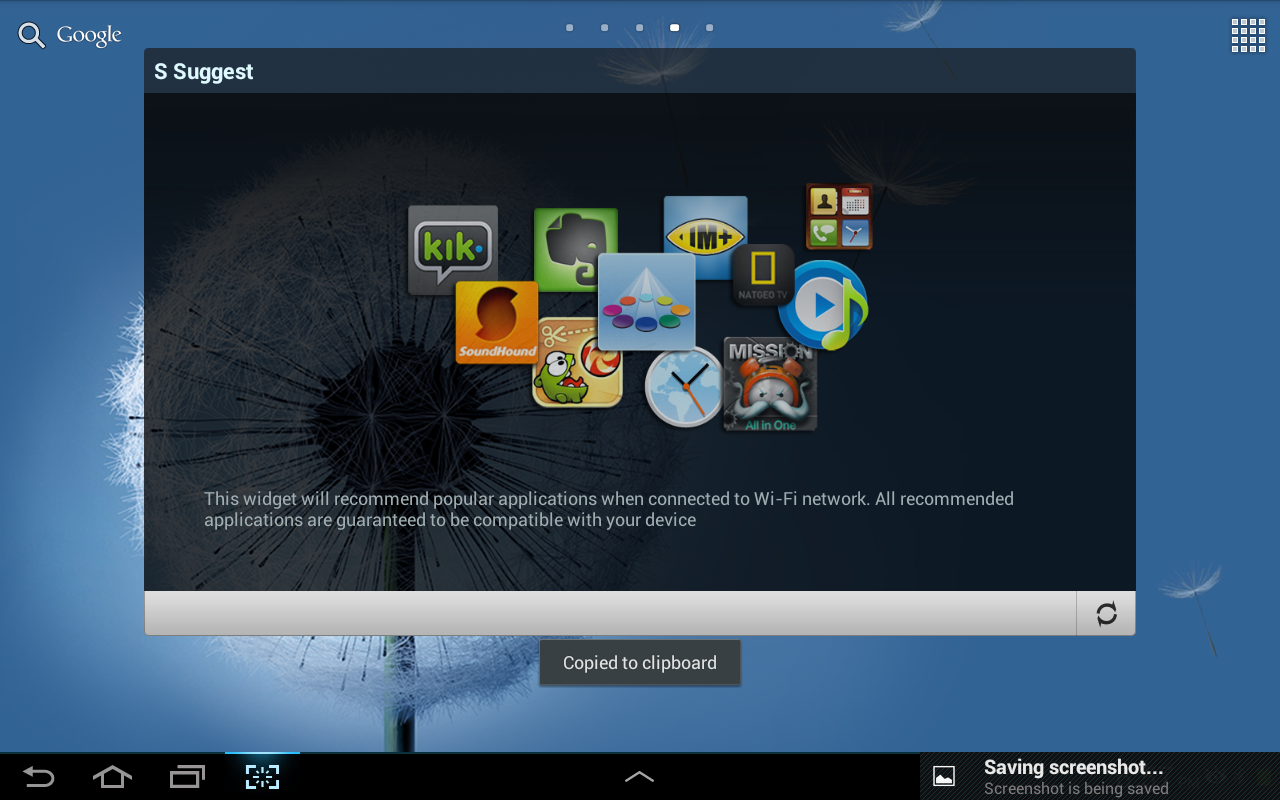The width and height of the screenshot is (1280, 800).
Task: Open the Nat Geo TV icon
Action: coord(762,275)
